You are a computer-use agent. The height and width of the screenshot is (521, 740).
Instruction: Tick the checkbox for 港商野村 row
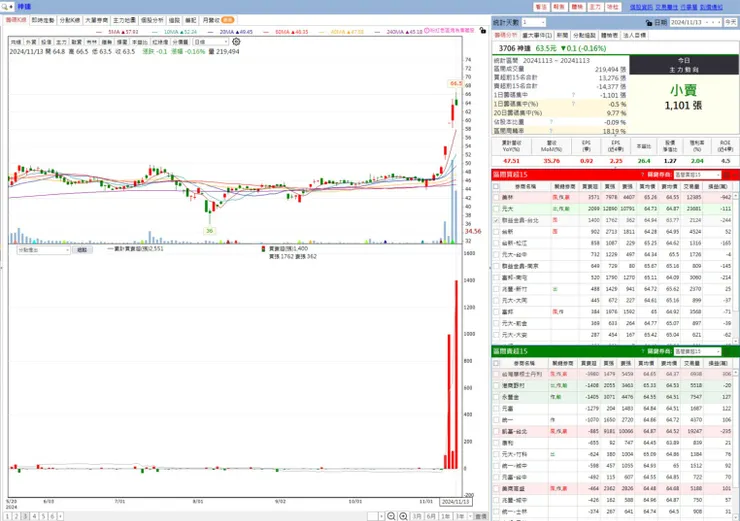[496, 386]
